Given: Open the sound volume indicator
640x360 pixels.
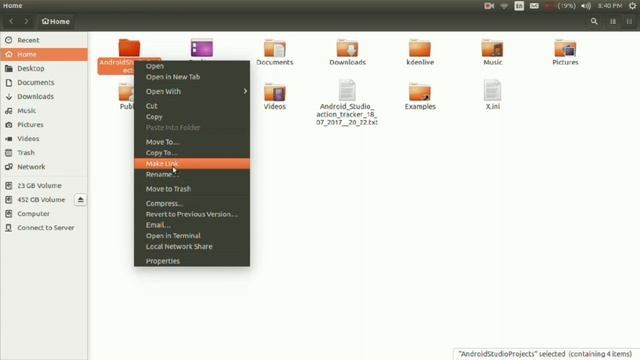Looking at the screenshot, I should 586,6.
